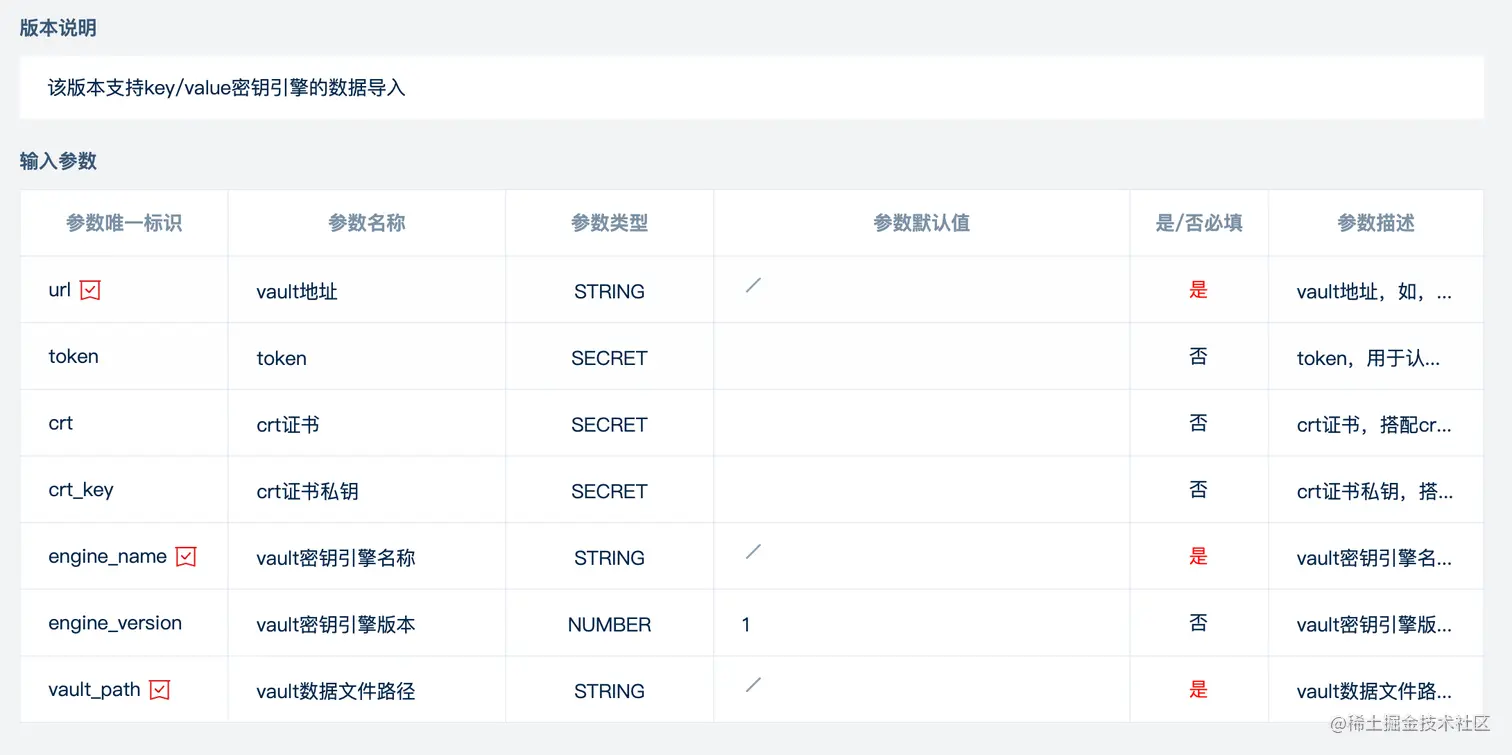The image size is (1512, 755).
Task: Select the token parameter identifier cell
Action: click(74, 357)
